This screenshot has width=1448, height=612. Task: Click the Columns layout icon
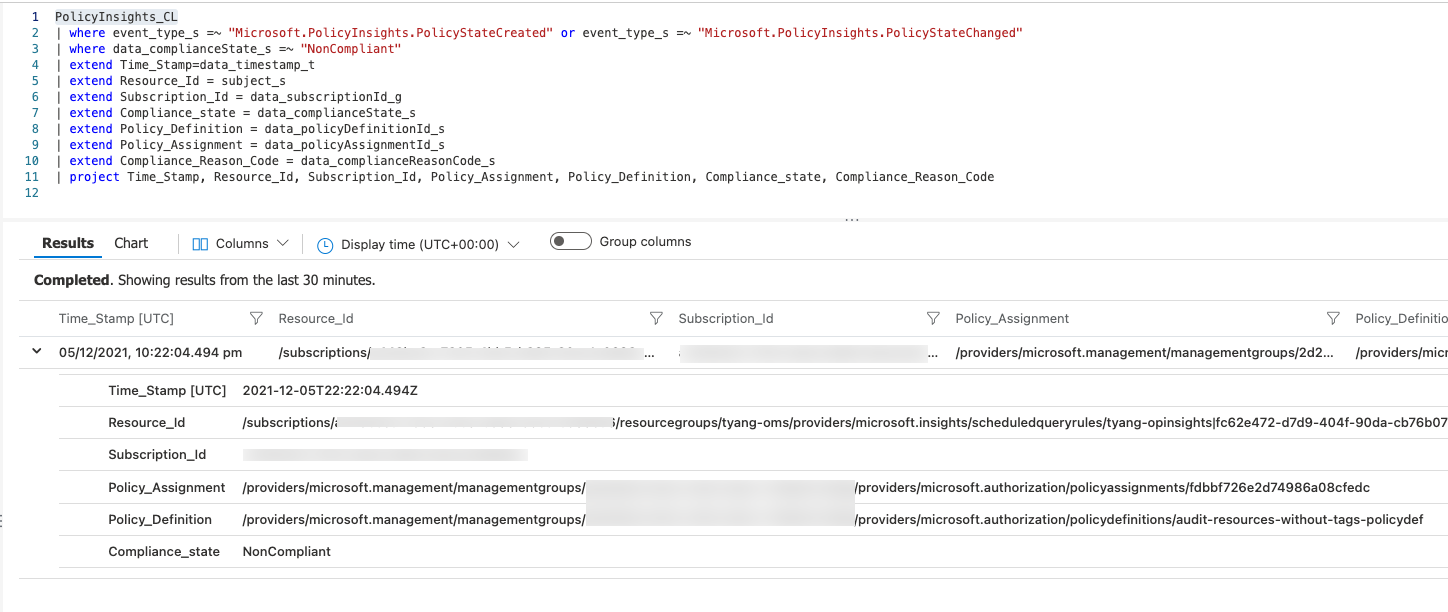click(x=200, y=244)
